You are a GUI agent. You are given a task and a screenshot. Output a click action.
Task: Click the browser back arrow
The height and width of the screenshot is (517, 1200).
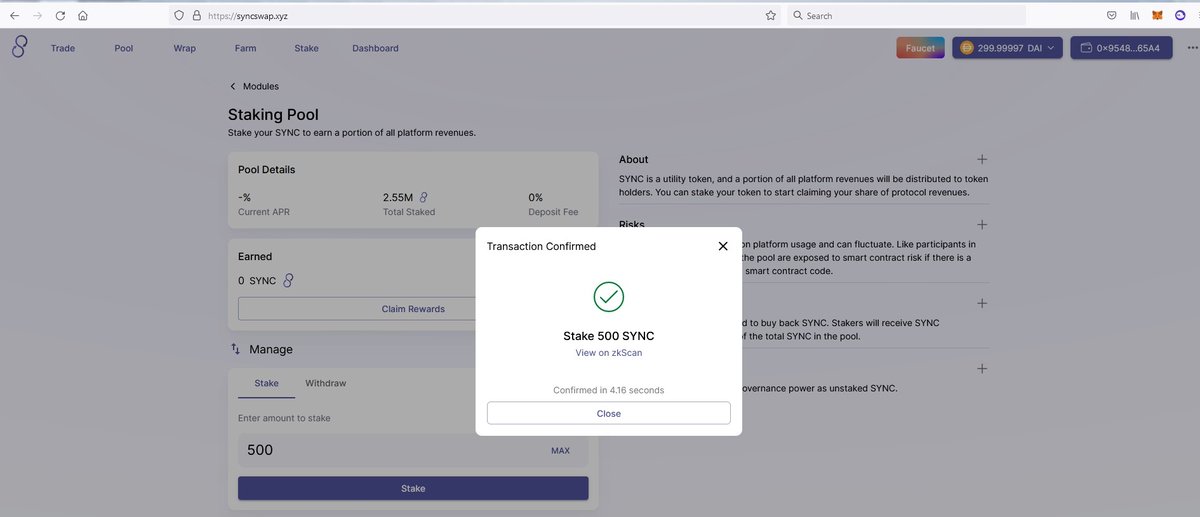14,16
